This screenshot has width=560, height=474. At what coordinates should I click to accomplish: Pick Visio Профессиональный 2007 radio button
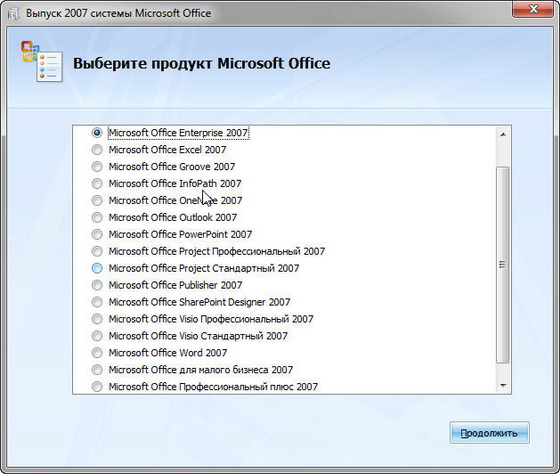tap(97, 319)
